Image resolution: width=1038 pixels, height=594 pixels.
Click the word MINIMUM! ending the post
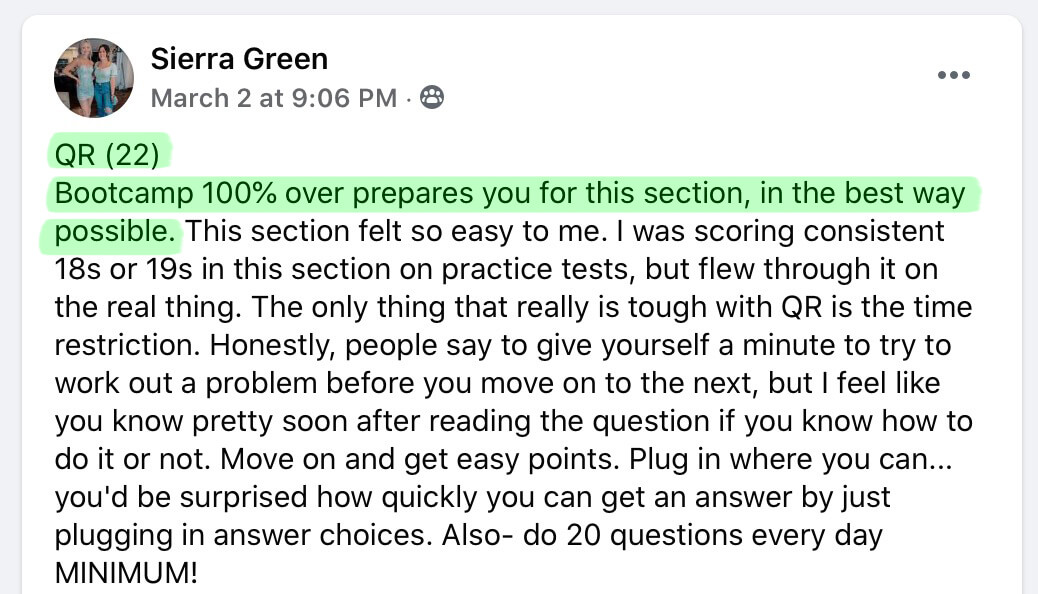click(126, 573)
